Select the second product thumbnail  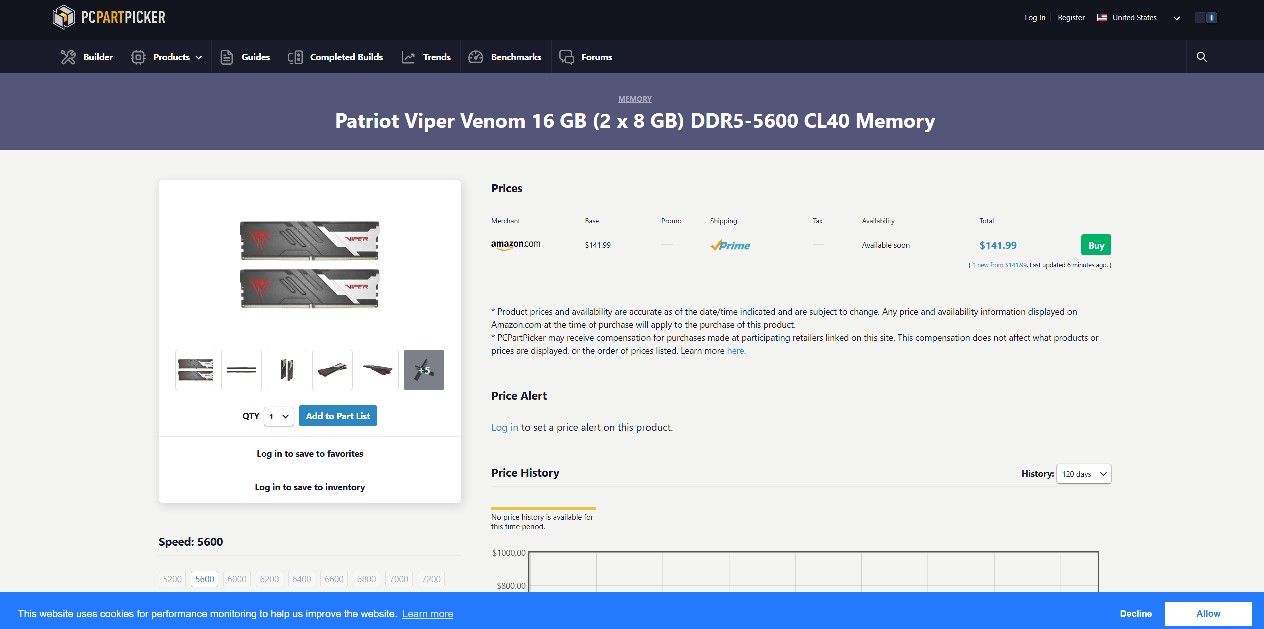point(240,369)
